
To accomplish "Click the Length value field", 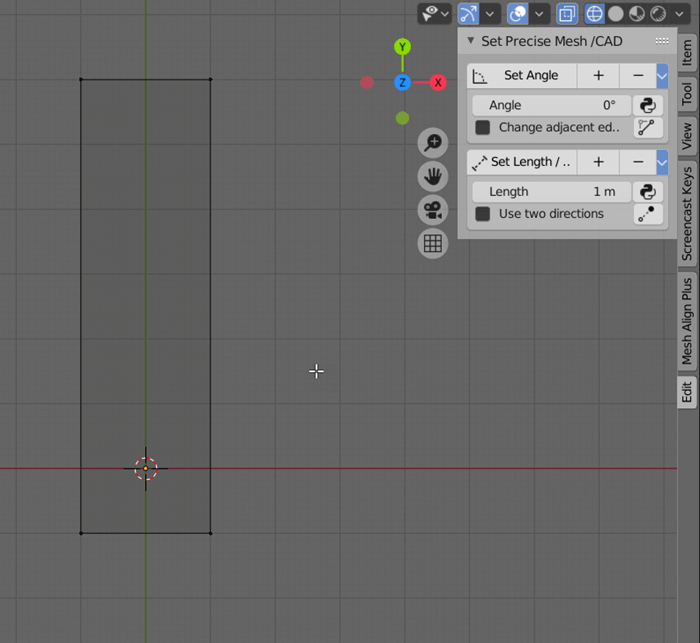I will (551, 192).
